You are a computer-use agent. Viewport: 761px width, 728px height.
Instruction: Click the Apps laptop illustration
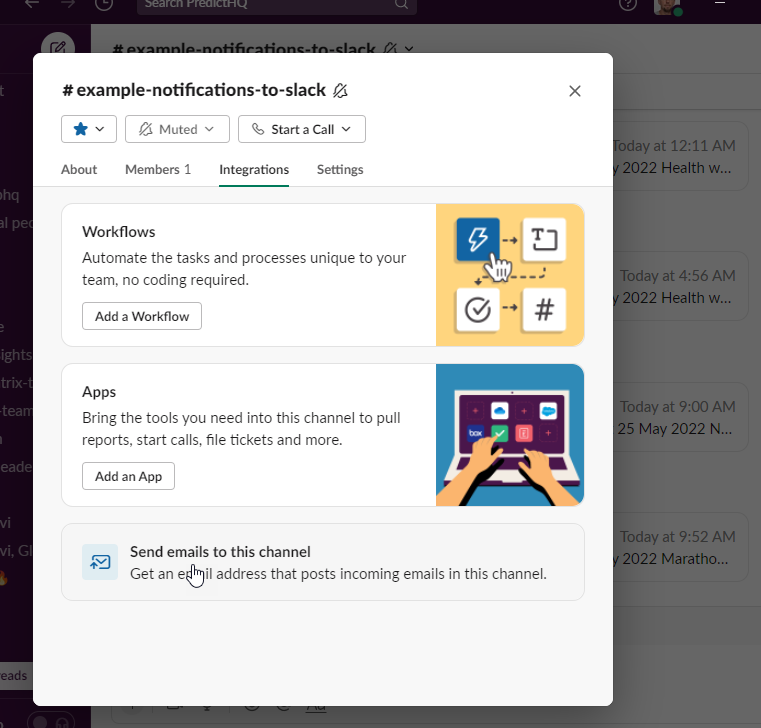click(510, 435)
